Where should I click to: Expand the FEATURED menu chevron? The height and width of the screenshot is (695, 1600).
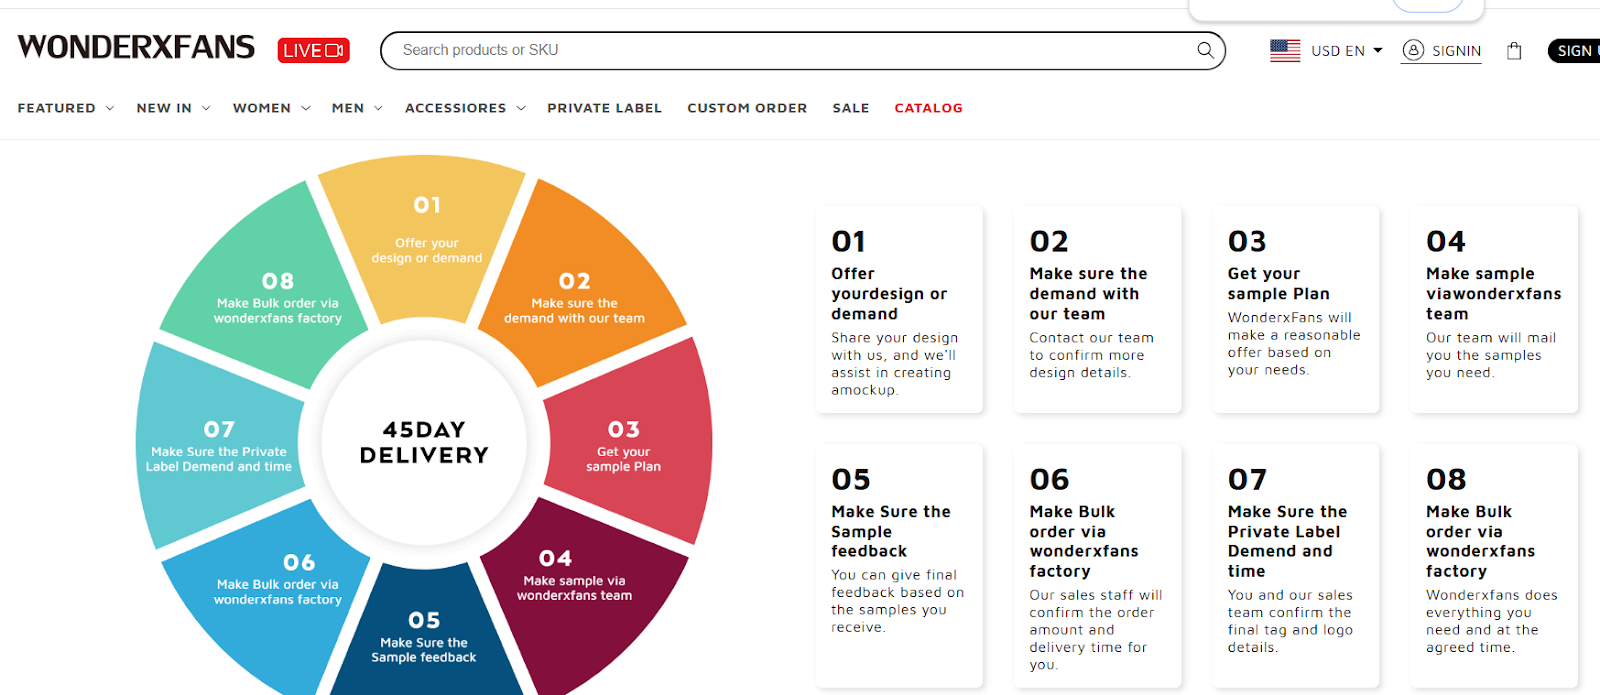click(110, 108)
